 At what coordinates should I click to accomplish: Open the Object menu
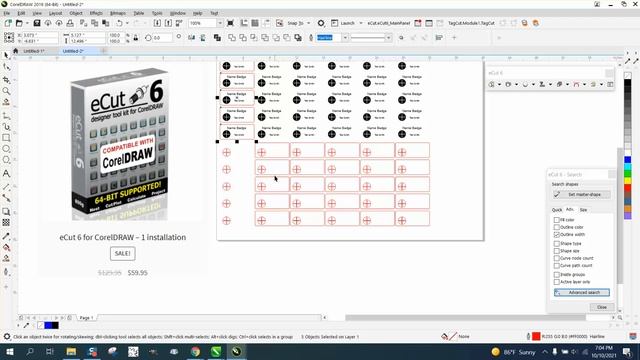point(76,13)
